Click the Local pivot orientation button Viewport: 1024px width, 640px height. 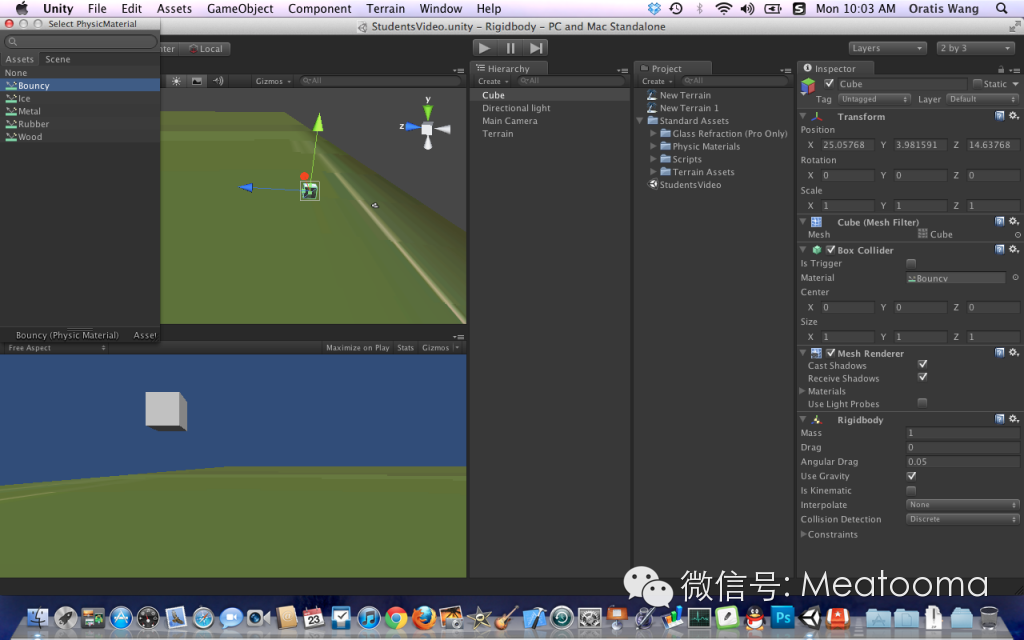click(206, 49)
